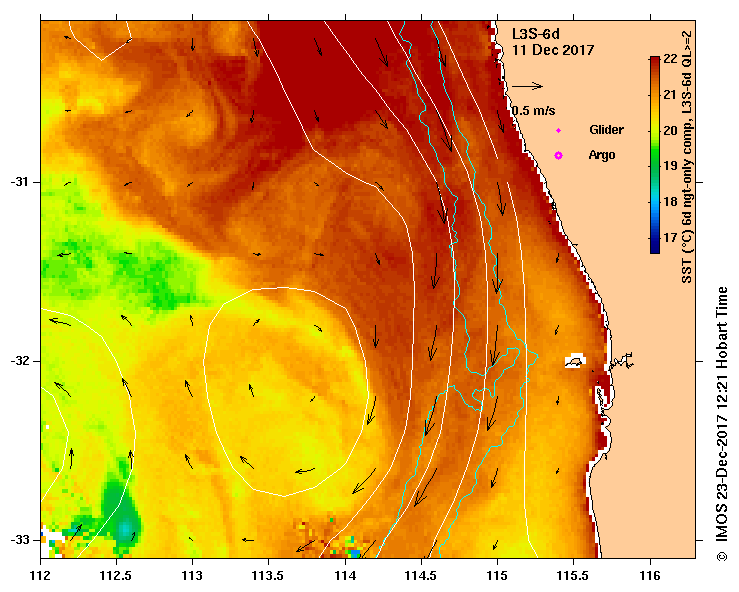This screenshot has width=739, height=592.
Task: Click the magenta Glider legend marker
Action: pos(558,131)
